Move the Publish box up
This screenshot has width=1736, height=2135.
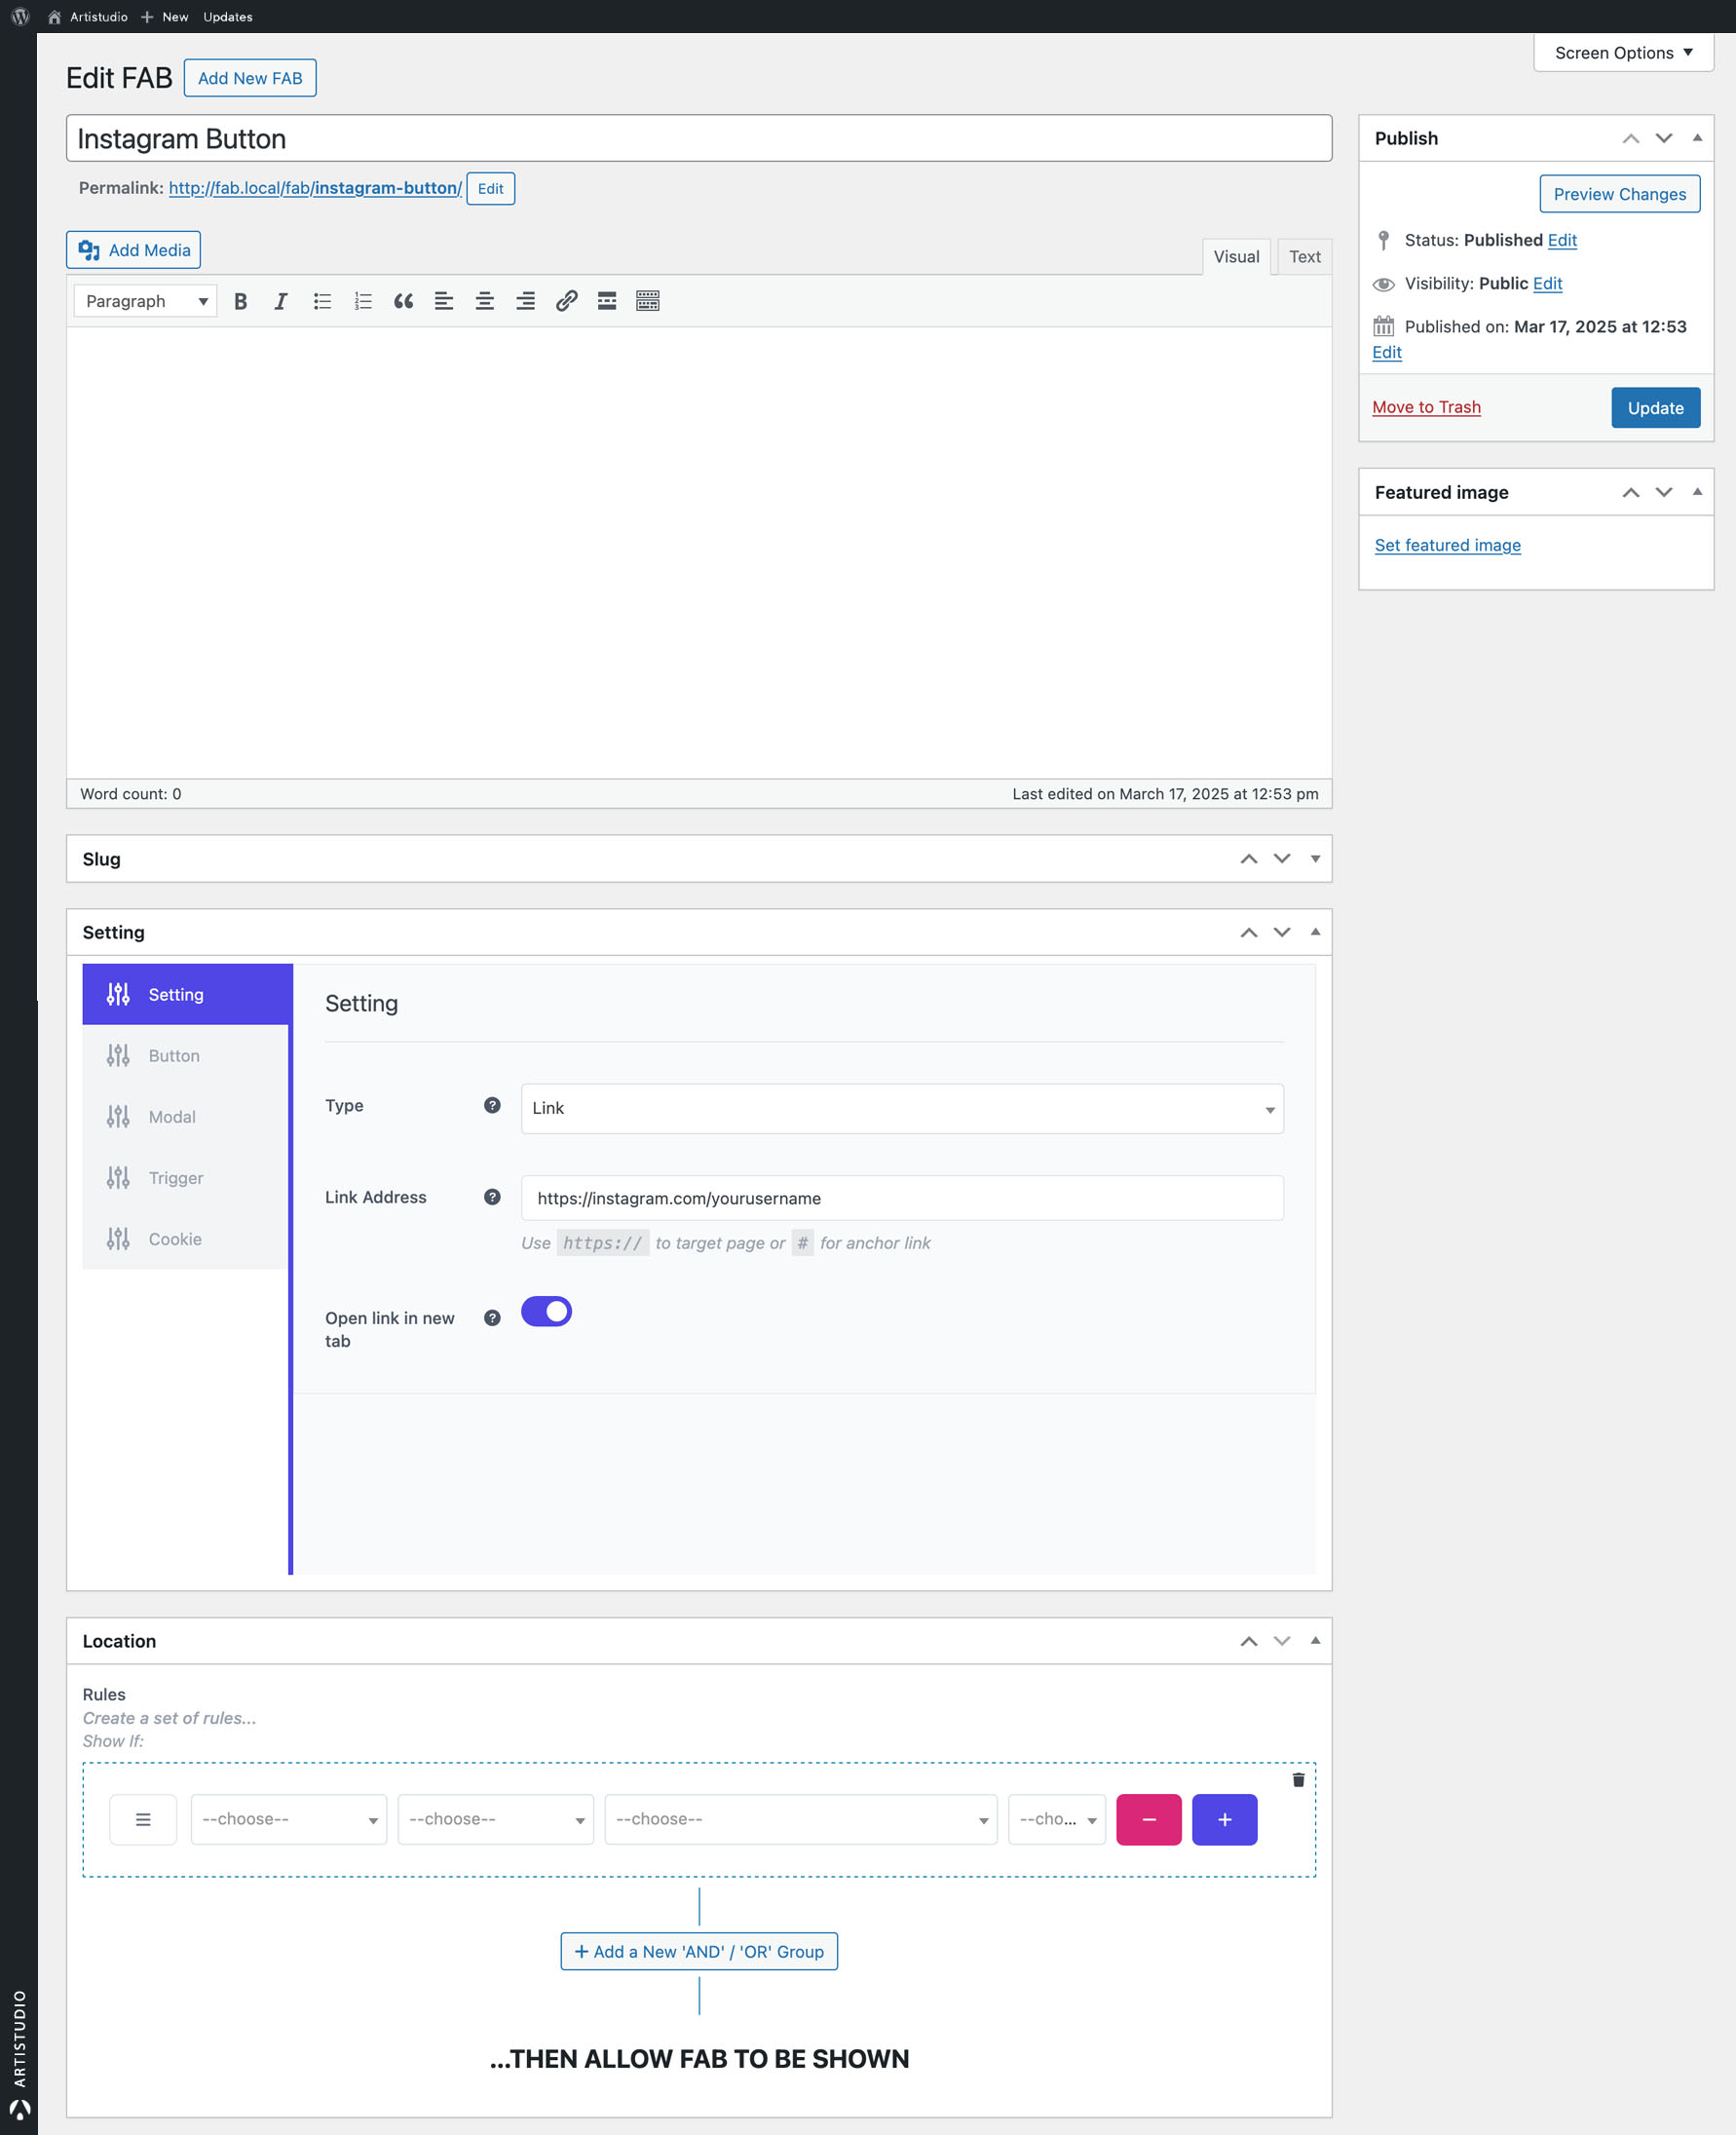click(x=1631, y=138)
